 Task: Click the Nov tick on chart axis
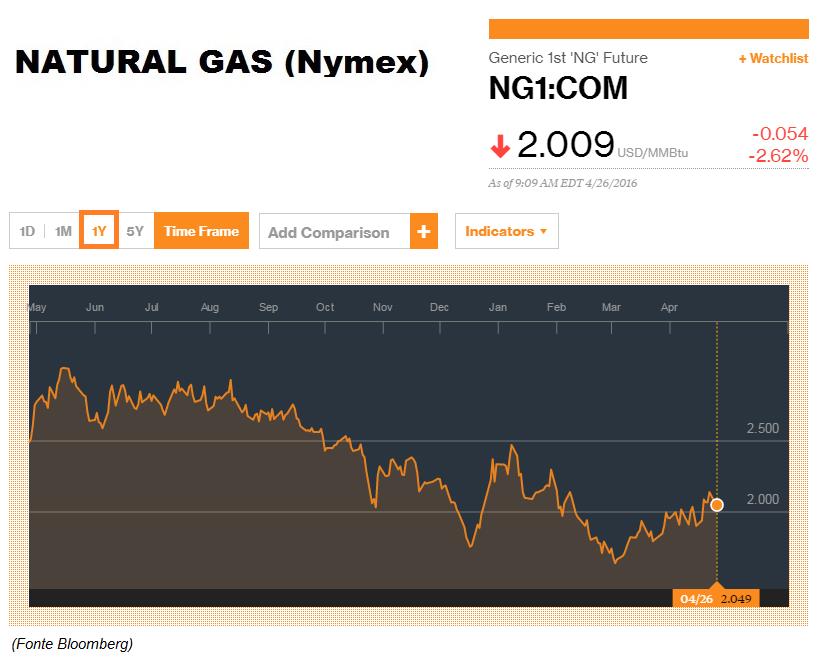click(383, 328)
